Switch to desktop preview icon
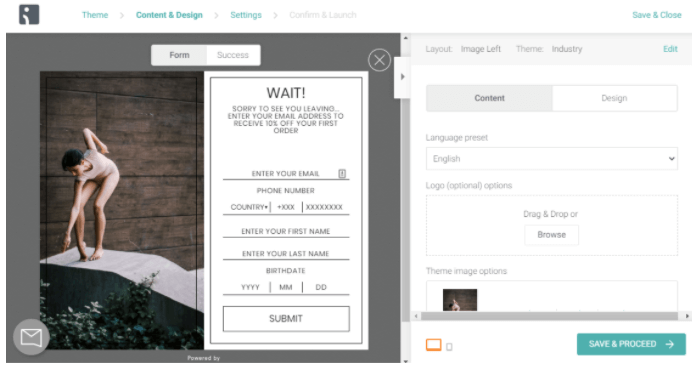The width and height of the screenshot is (693, 368). 434,345
